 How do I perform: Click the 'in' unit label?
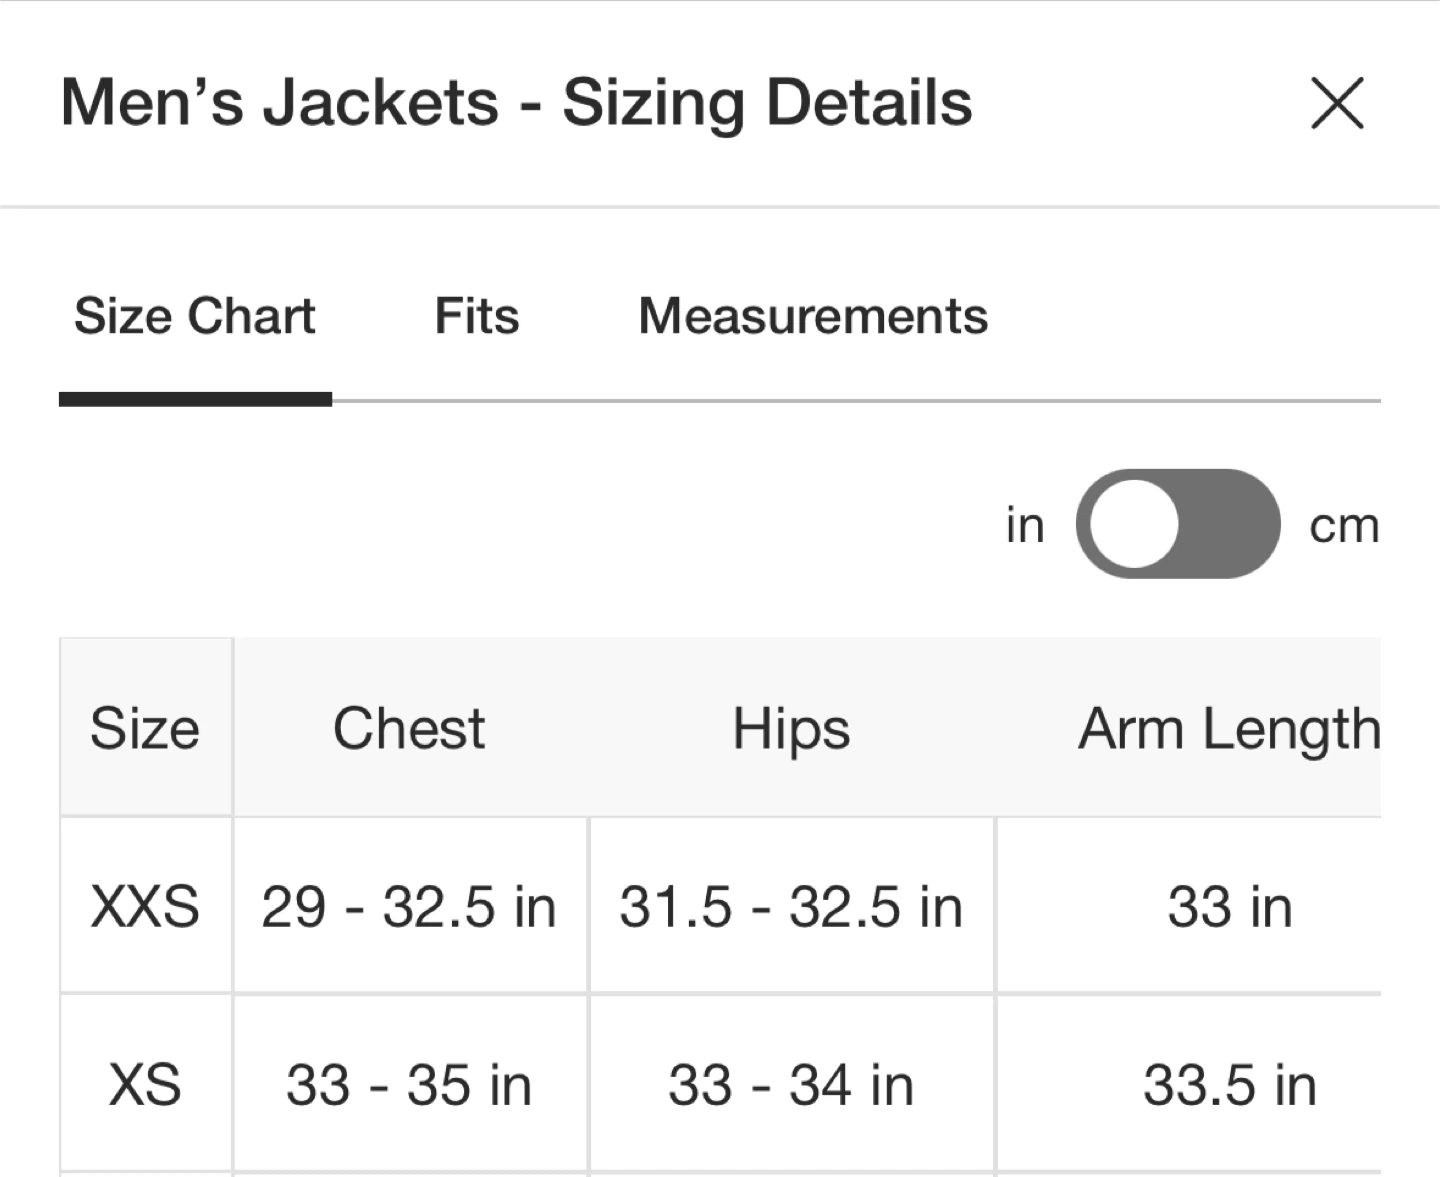click(x=1025, y=525)
